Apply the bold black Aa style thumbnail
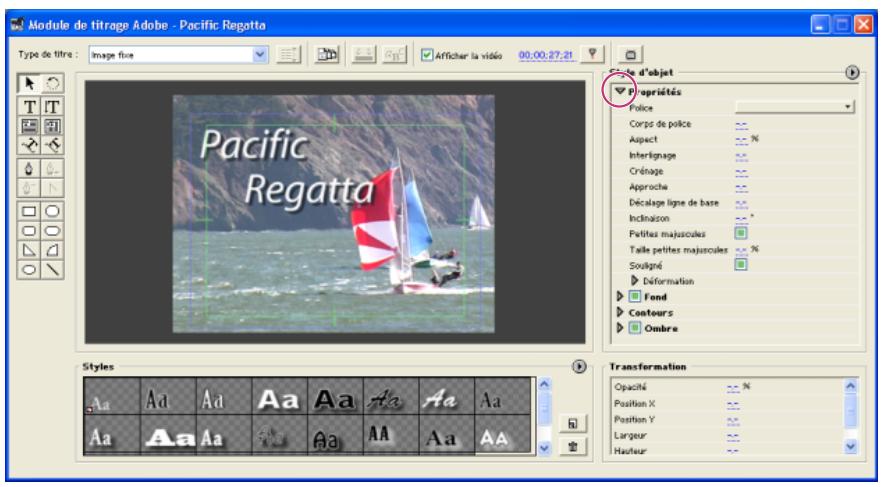Screen dimensions: 884x487 coord(335,396)
